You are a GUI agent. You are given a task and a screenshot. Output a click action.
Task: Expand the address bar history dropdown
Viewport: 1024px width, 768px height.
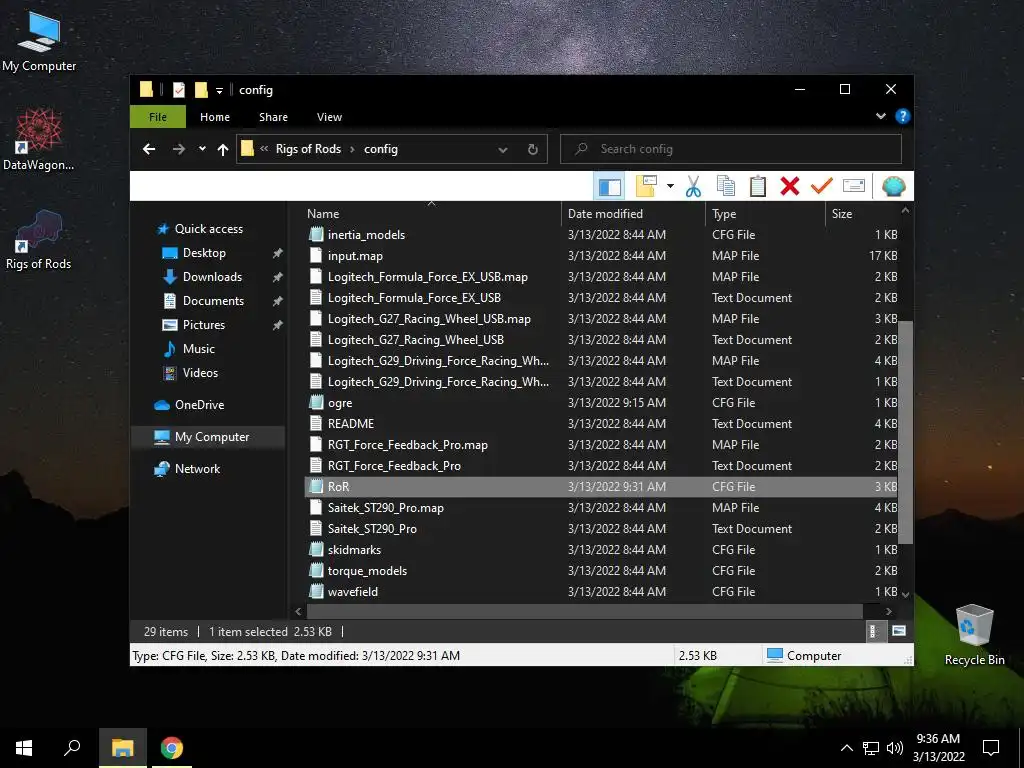pyautogui.click(x=503, y=150)
